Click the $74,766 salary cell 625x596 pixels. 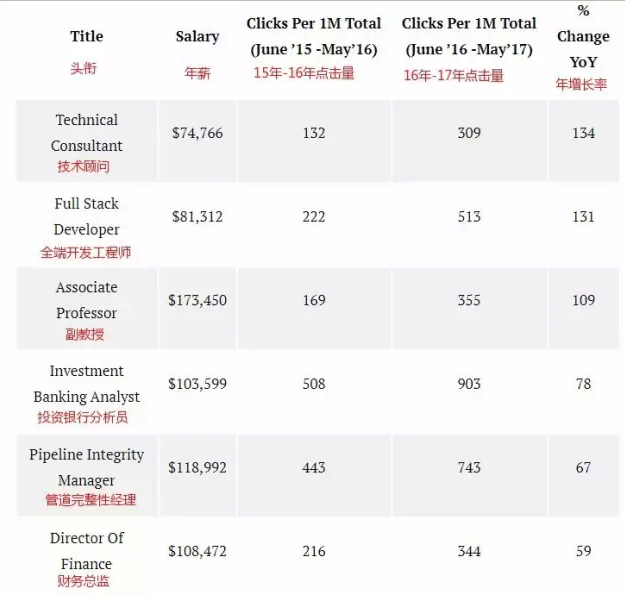[x=197, y=133]
